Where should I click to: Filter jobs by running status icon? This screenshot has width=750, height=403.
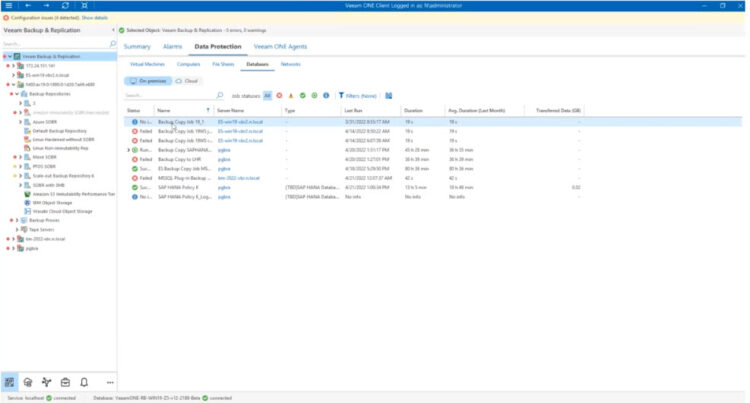pos(314,96)
